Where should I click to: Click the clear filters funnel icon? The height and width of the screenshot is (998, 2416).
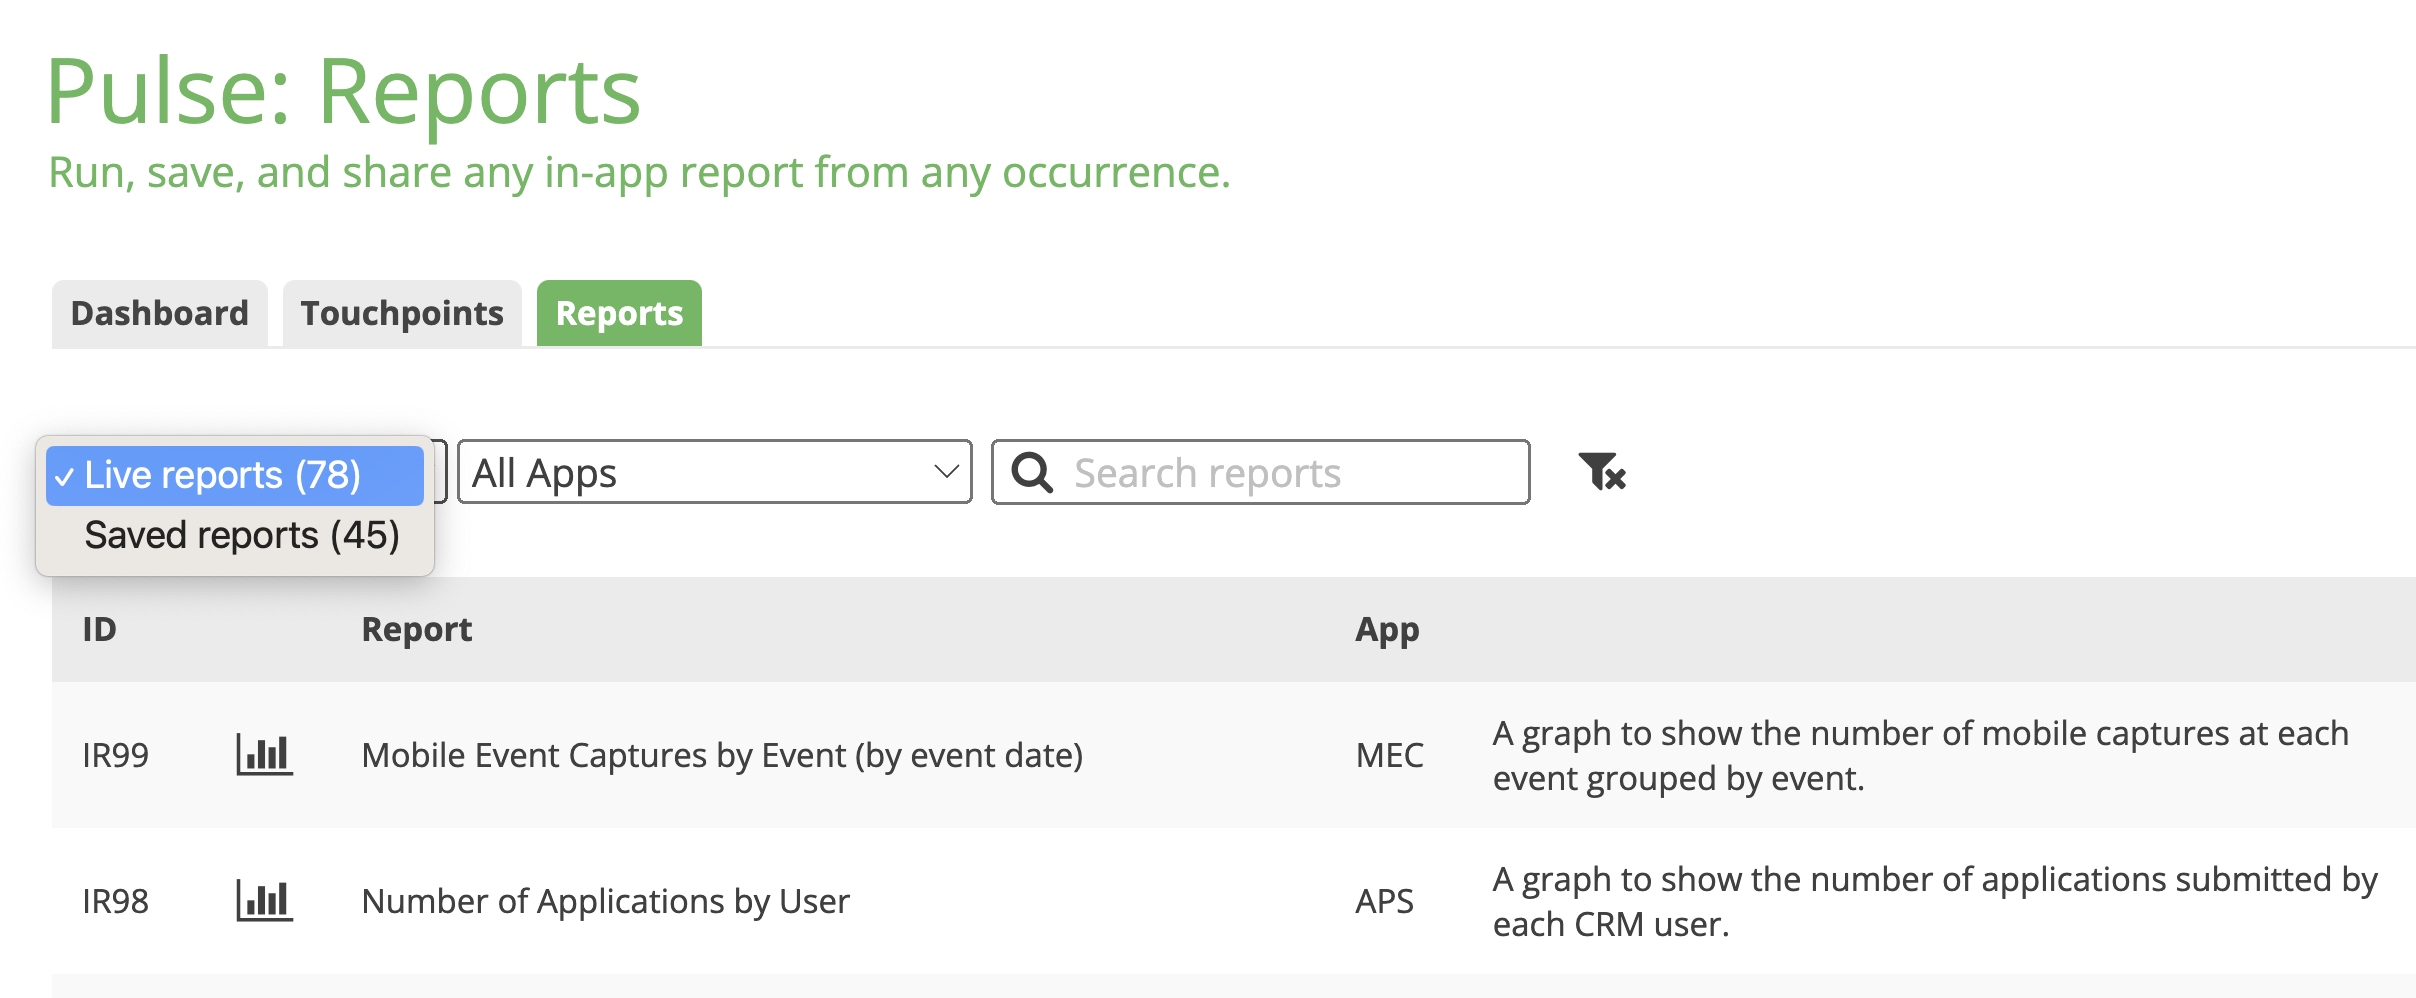1601,472
